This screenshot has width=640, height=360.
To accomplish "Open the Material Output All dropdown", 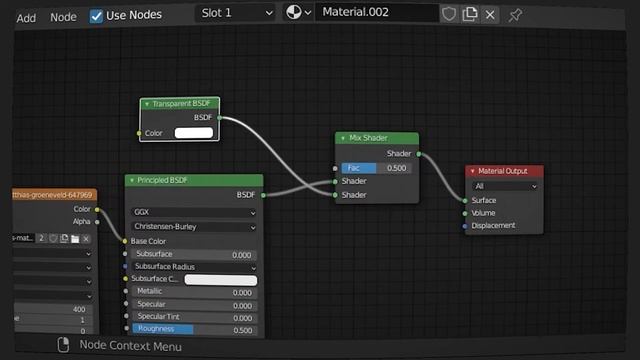I will point(505,186).
